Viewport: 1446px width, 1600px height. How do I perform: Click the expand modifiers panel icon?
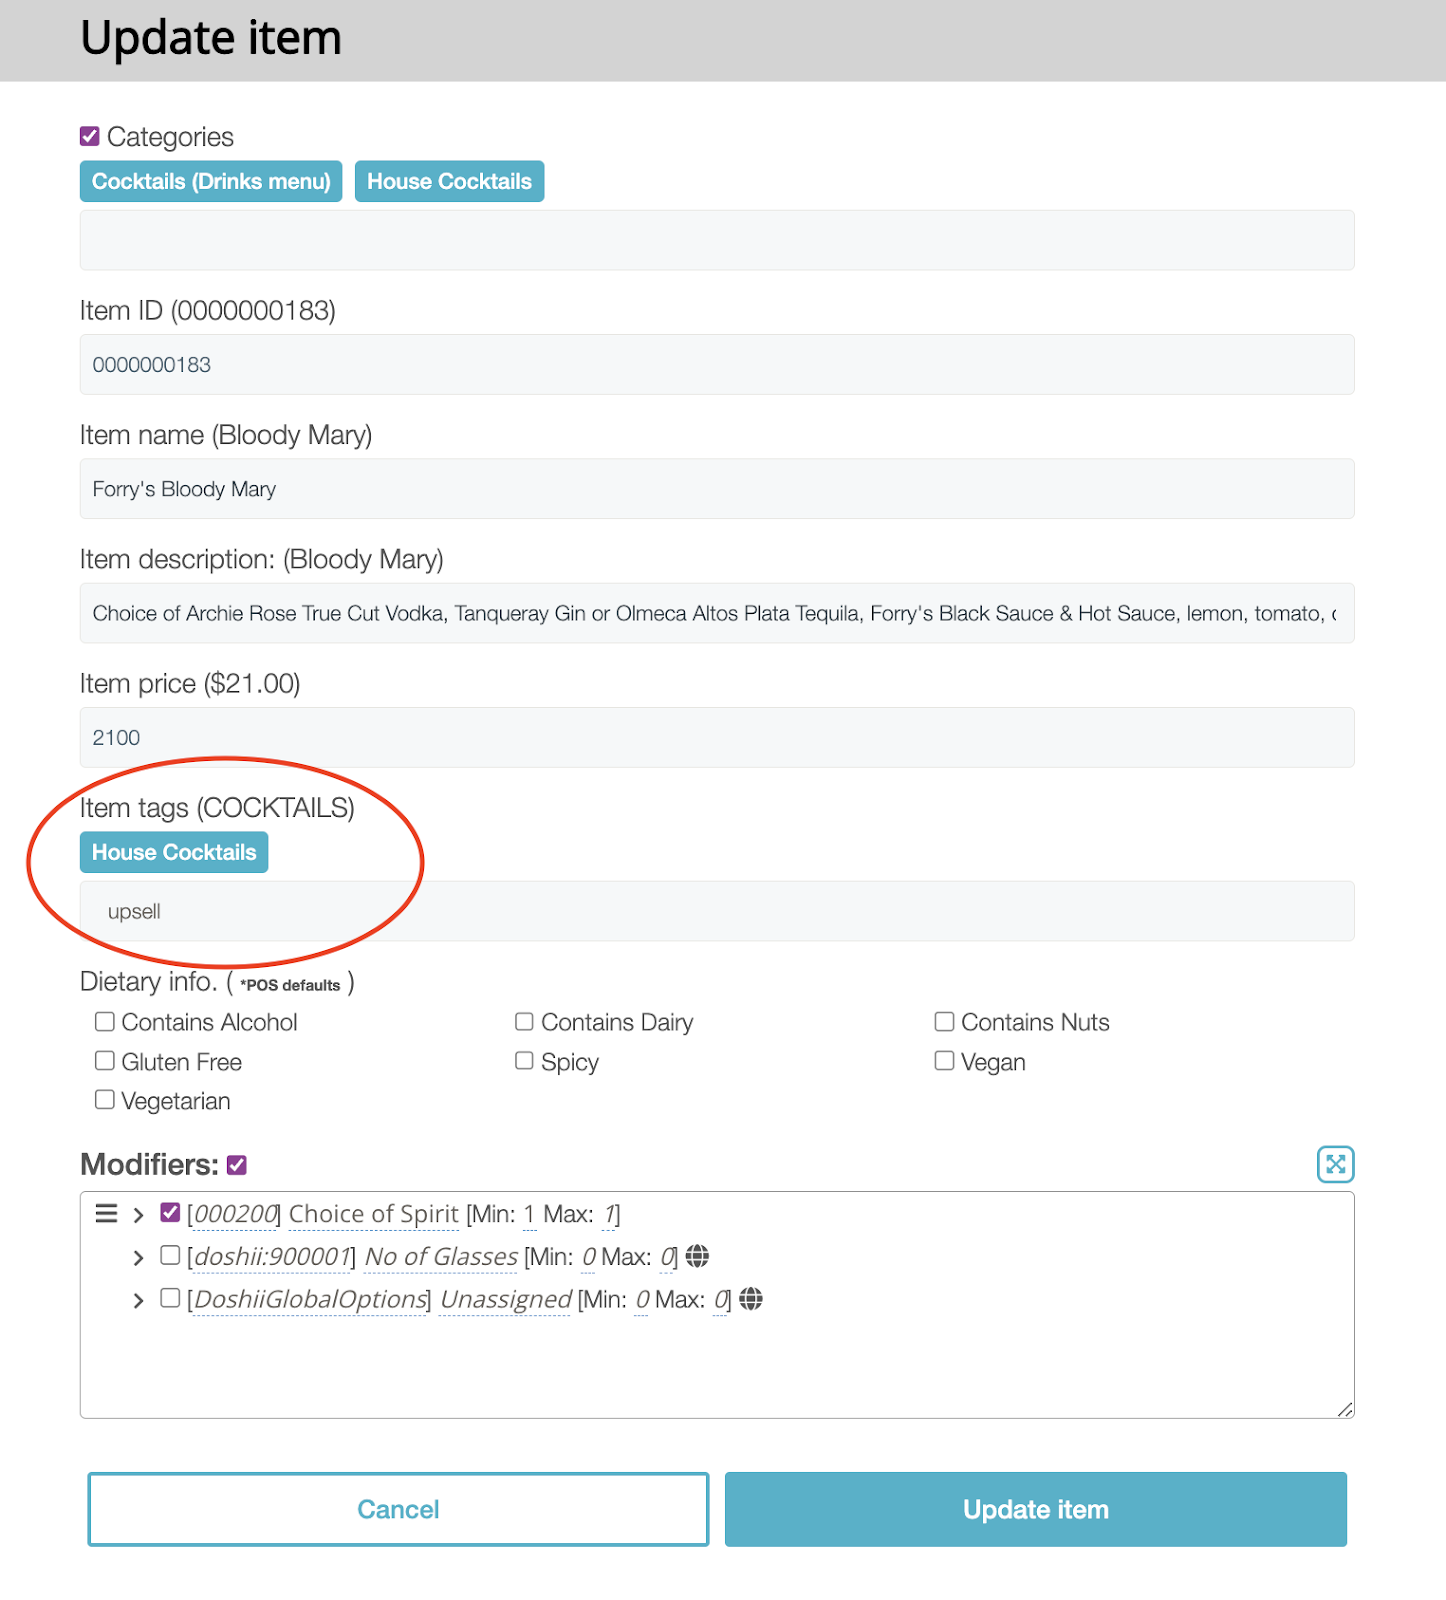(1335, 1164)
